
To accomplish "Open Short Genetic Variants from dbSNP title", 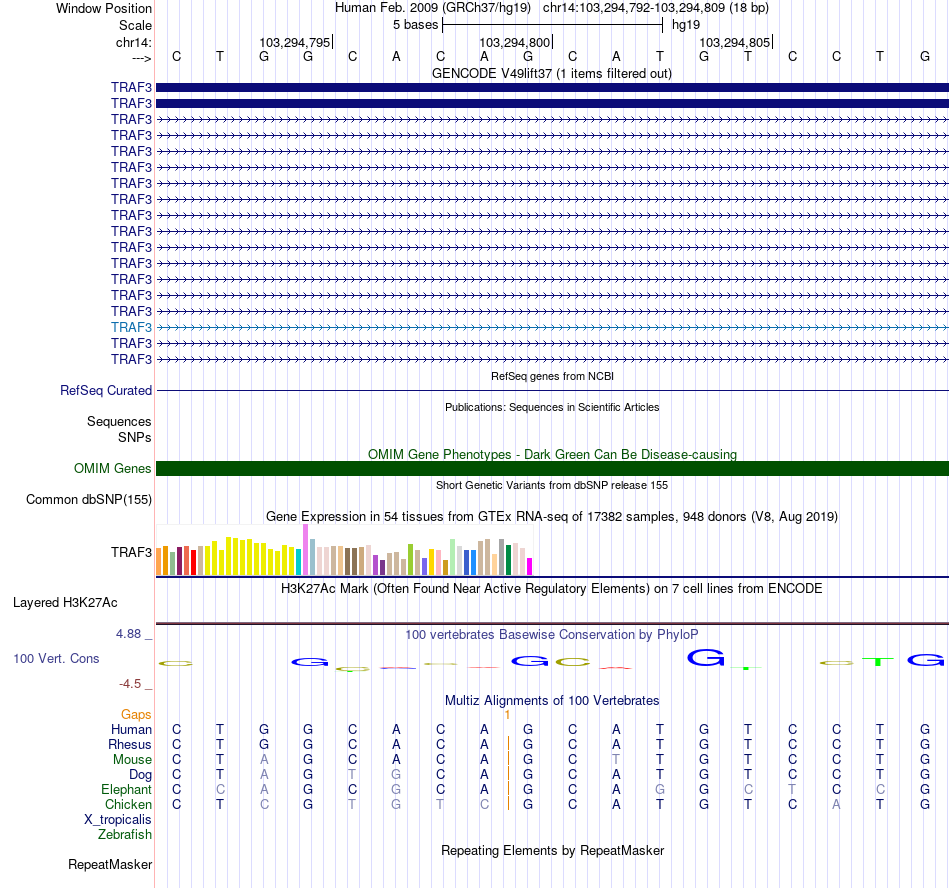I will pyautogui.click(x=552, y=485).
